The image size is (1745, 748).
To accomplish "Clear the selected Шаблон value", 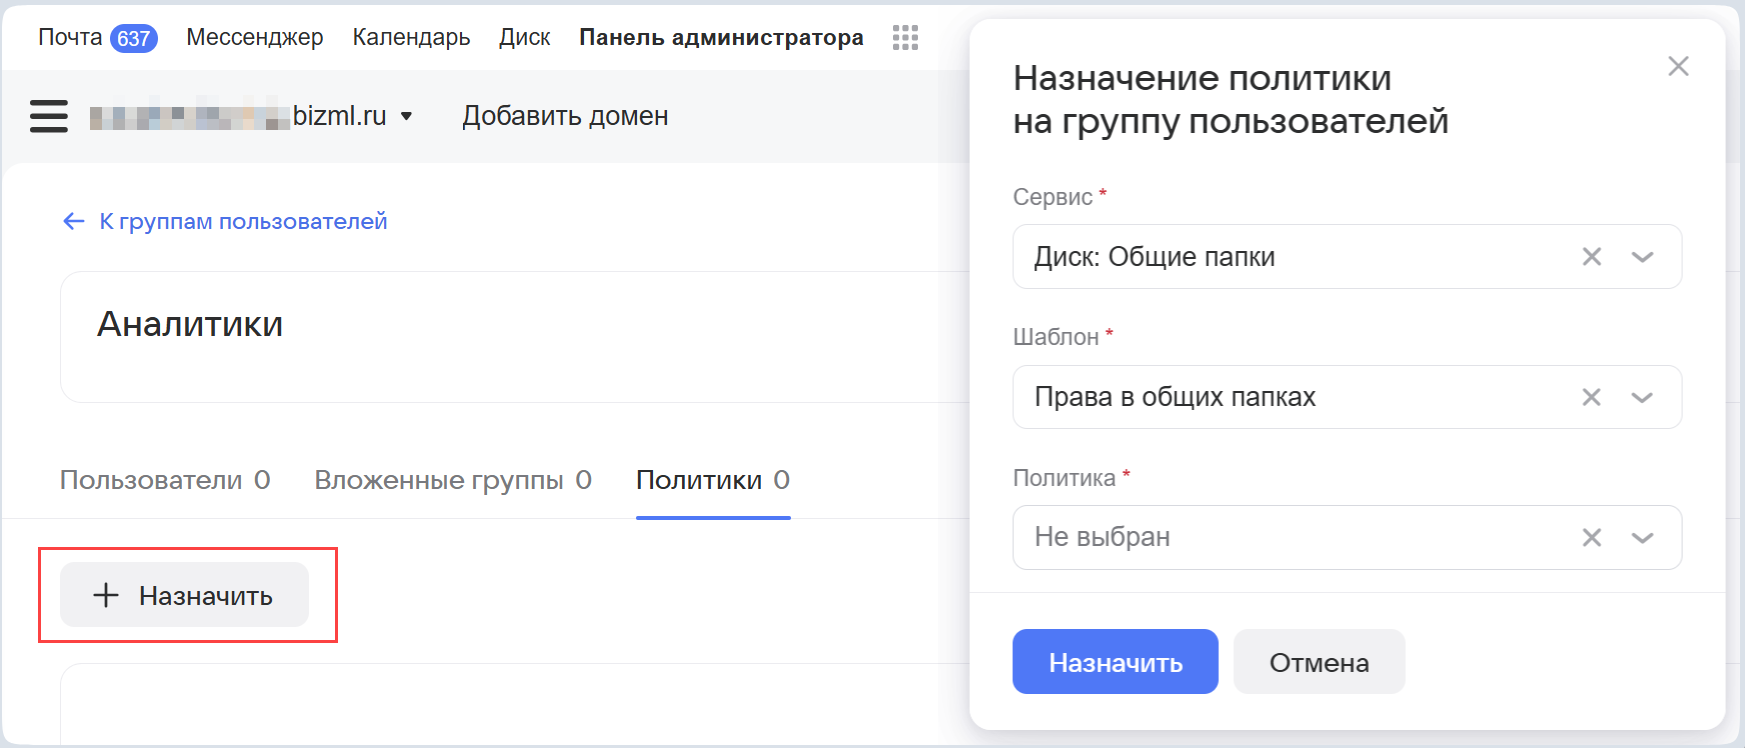I will click(x=1591, y=397).
